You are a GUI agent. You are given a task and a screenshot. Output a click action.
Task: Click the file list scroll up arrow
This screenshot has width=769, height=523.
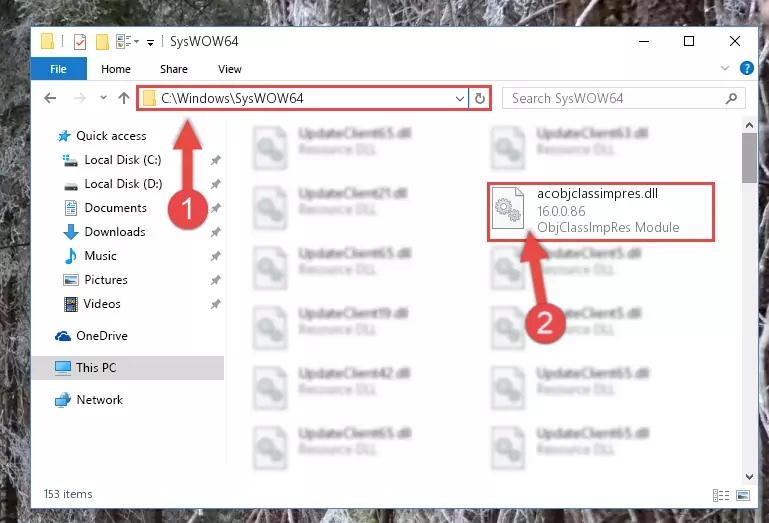pyautogui.click(x=749, y=126)
